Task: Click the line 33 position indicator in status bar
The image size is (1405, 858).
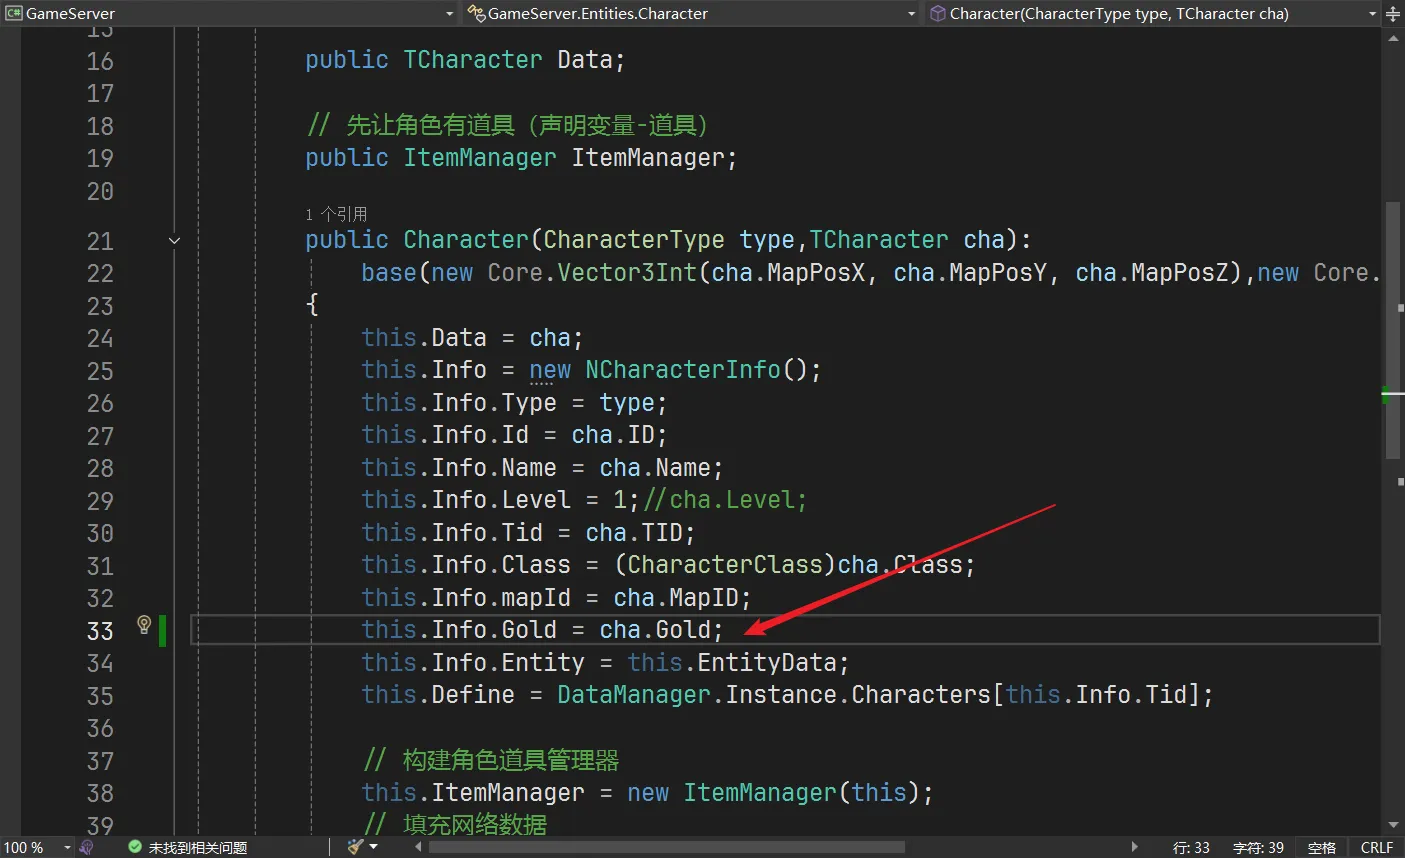Action: [x=1191, y=847]
